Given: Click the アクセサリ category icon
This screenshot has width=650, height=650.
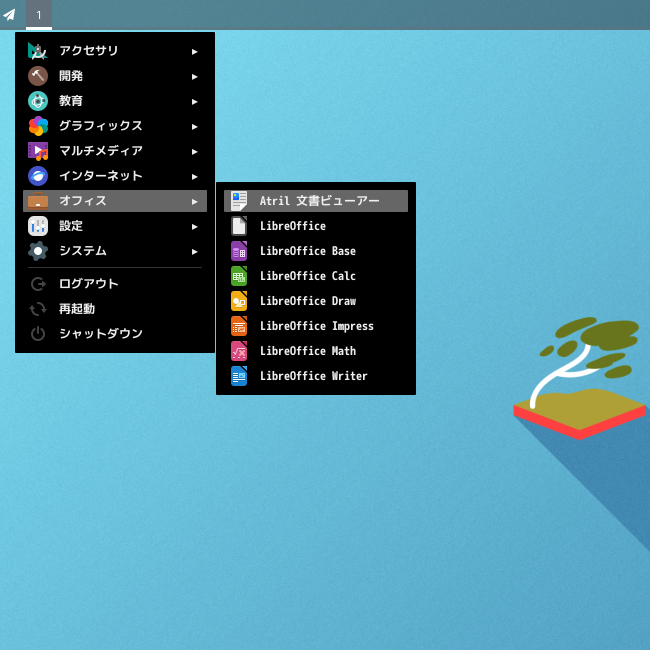Looking at the screenshot, I should (x=38, y=51).
